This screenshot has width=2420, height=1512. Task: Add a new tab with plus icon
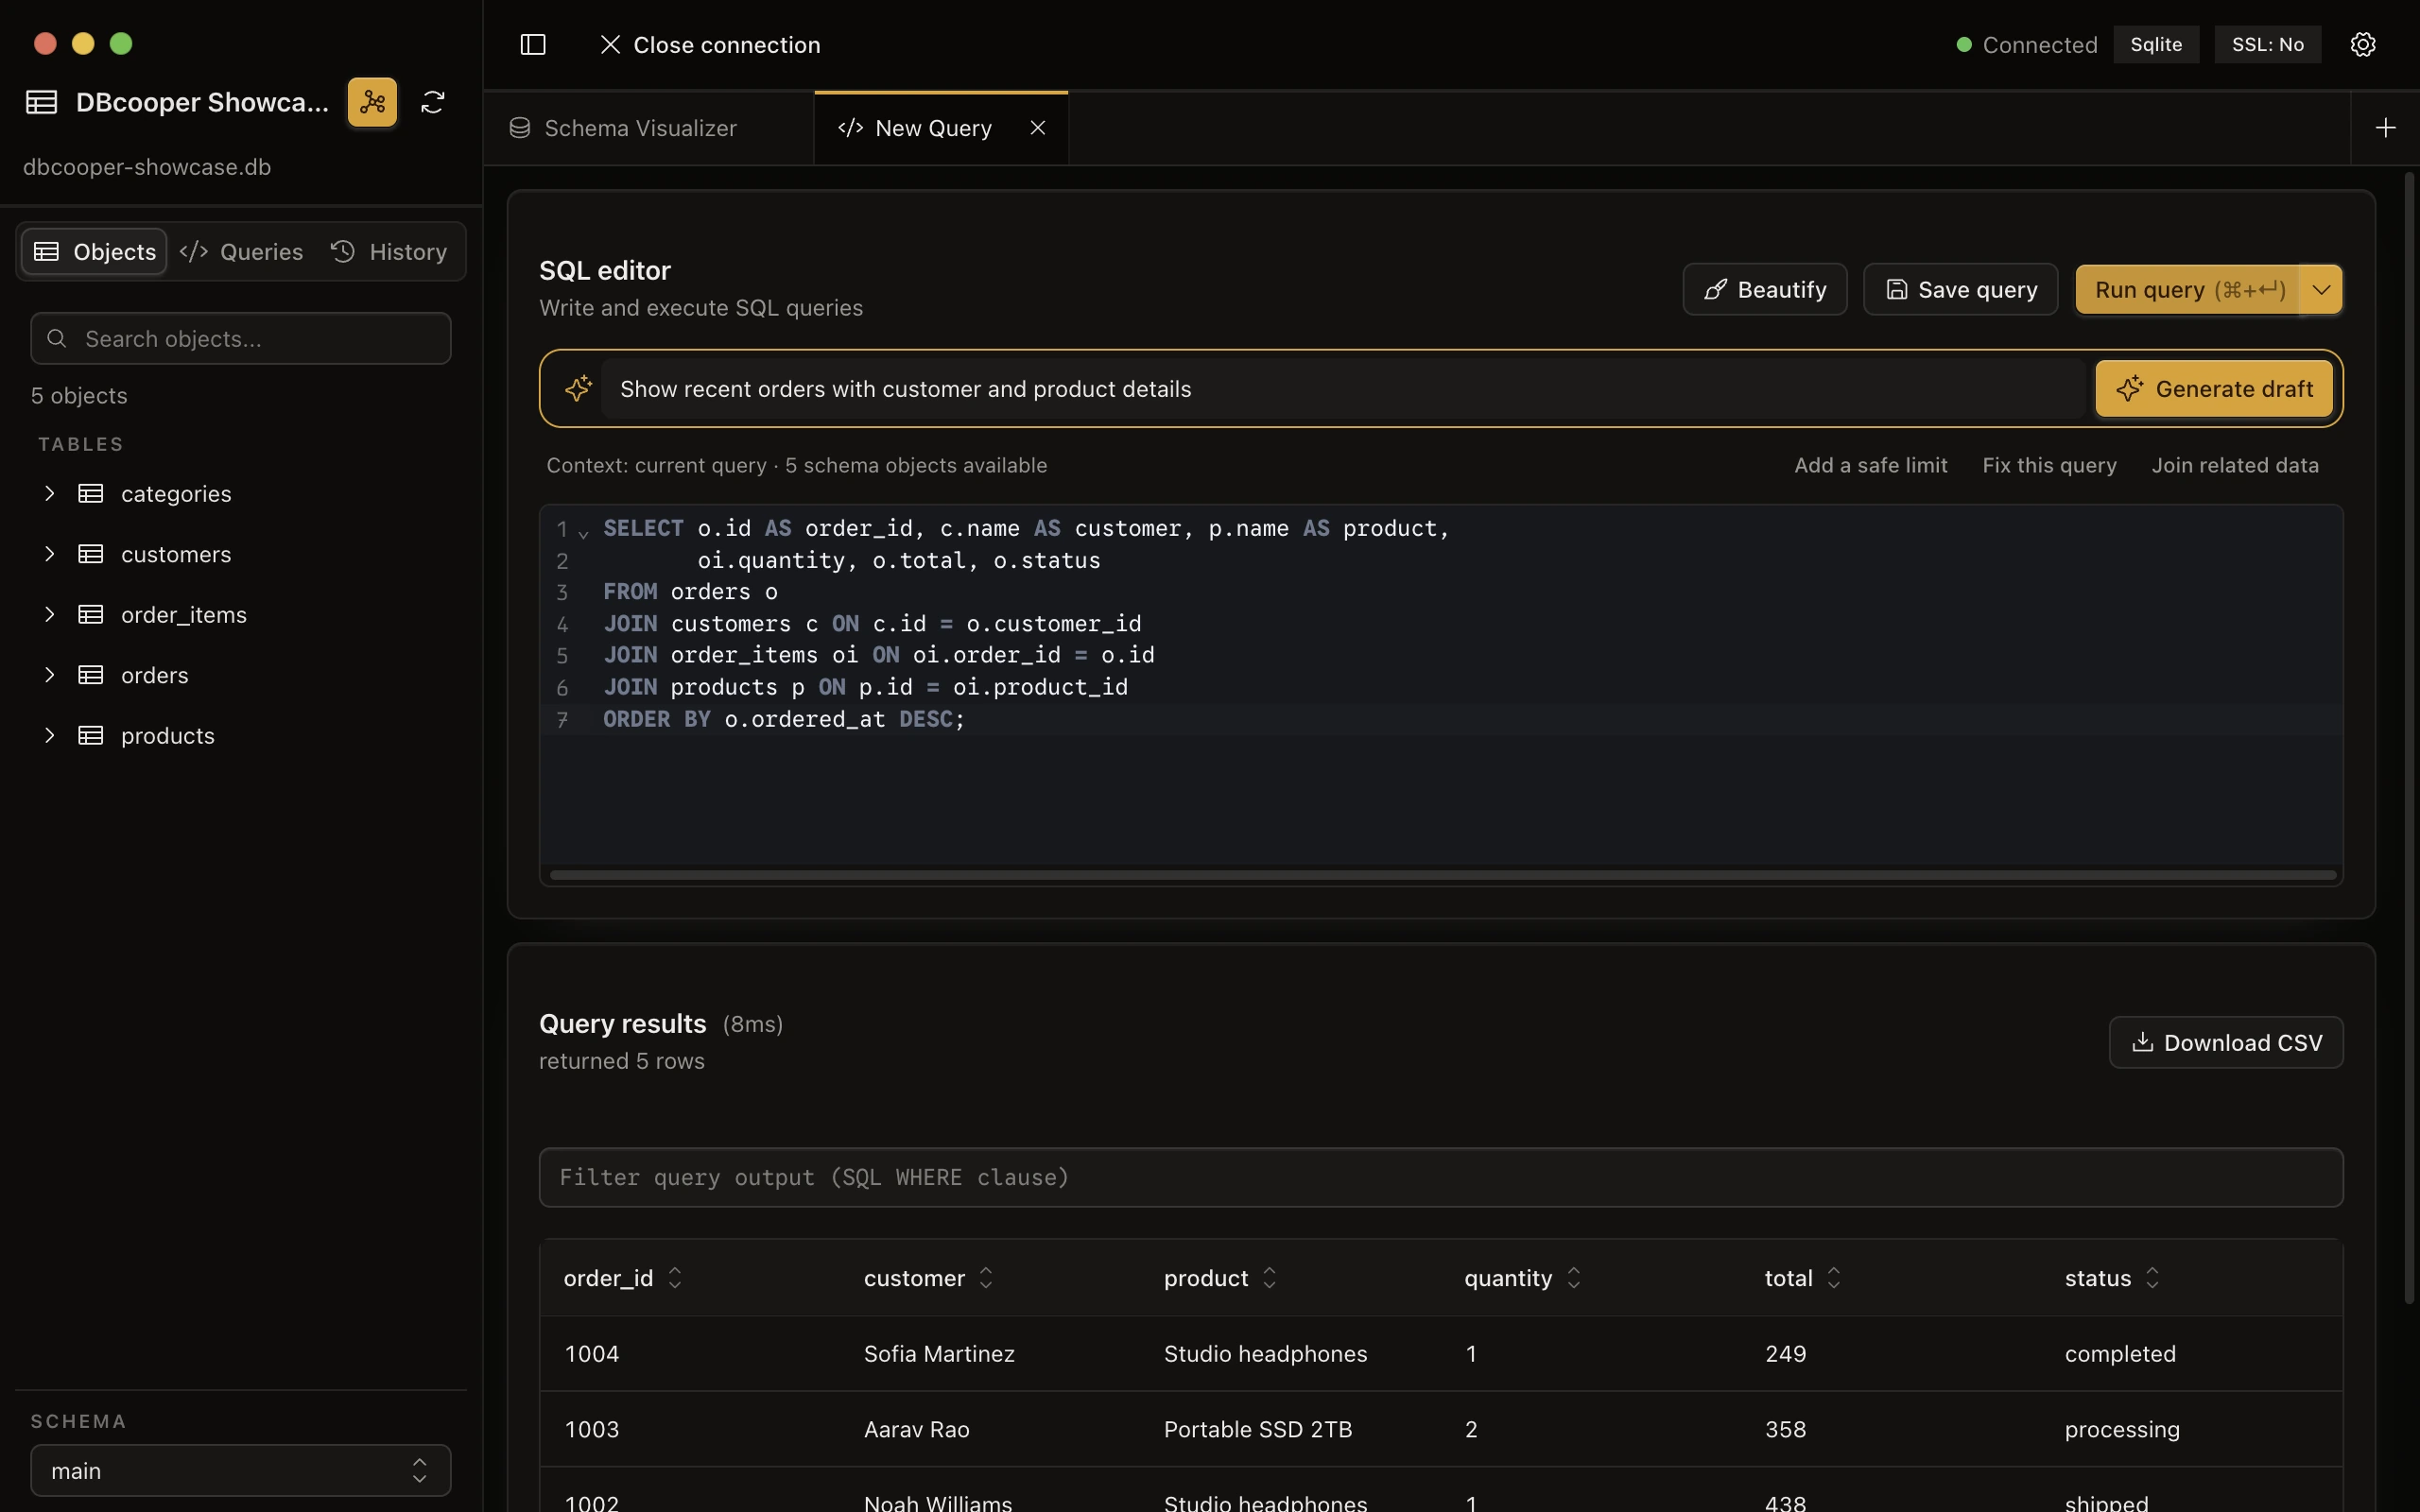(x=2385, y=128)
